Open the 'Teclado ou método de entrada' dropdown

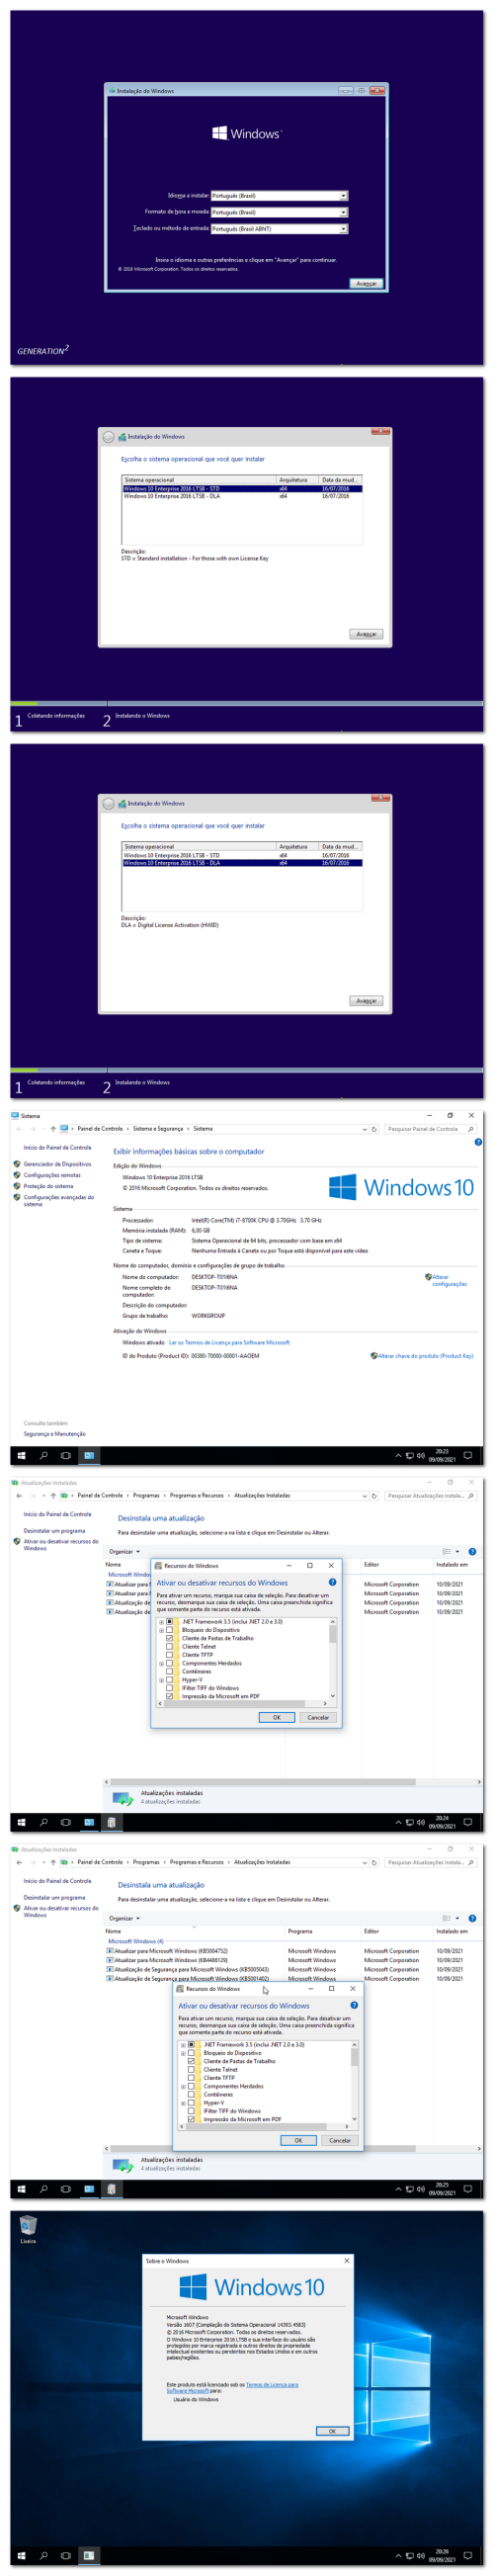(x=279, y=229)
